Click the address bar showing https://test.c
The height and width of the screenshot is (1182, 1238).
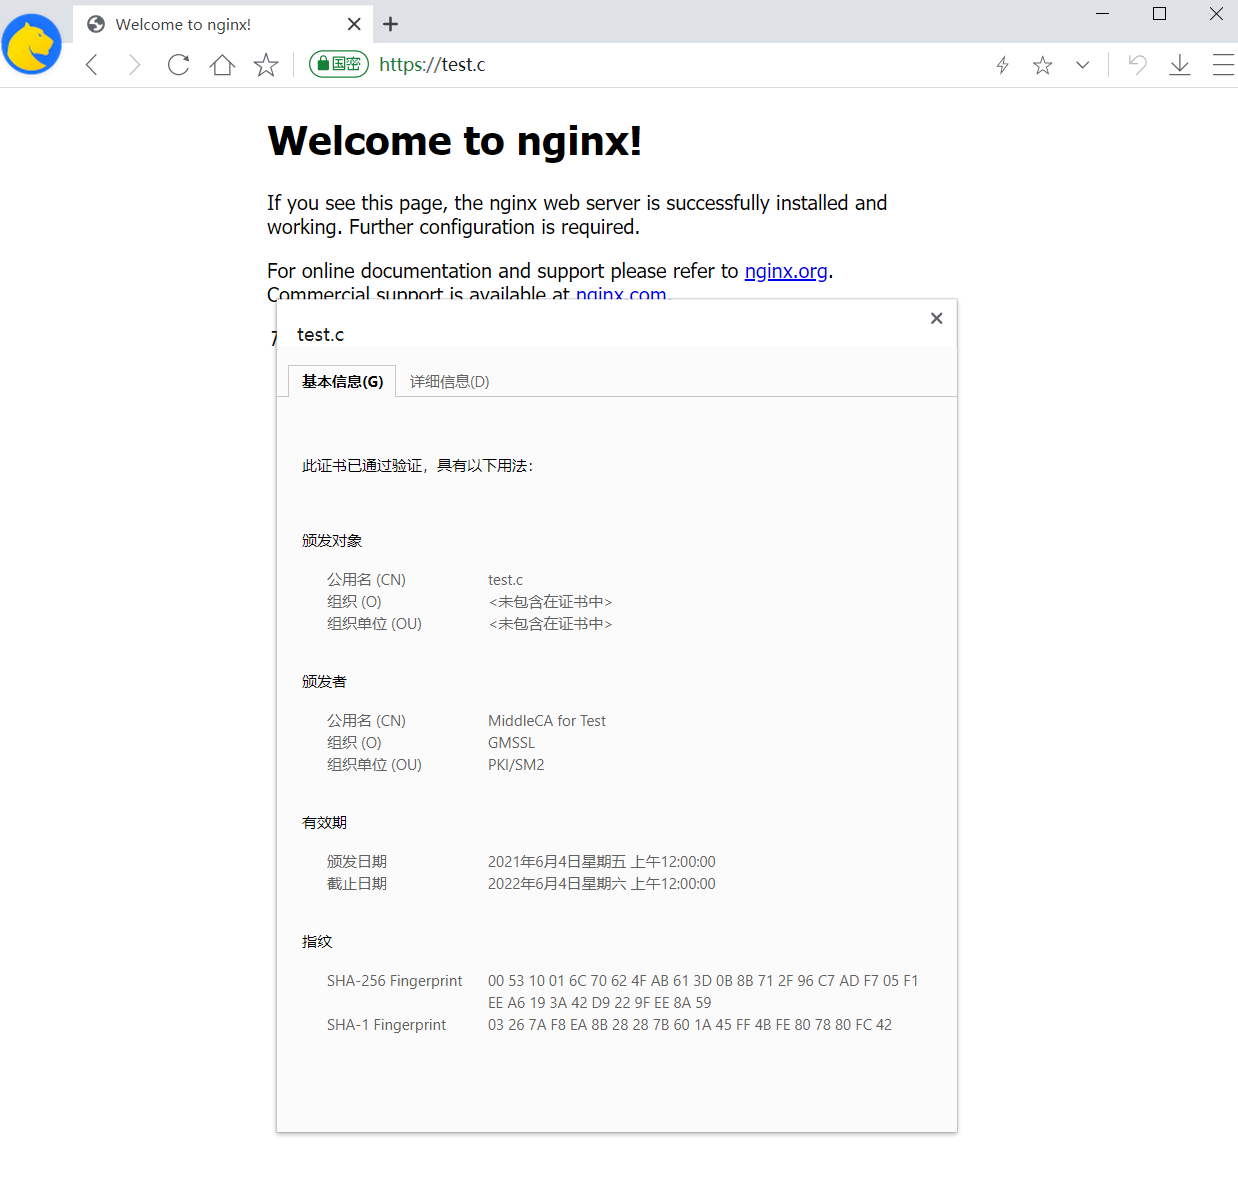[432, 64]
